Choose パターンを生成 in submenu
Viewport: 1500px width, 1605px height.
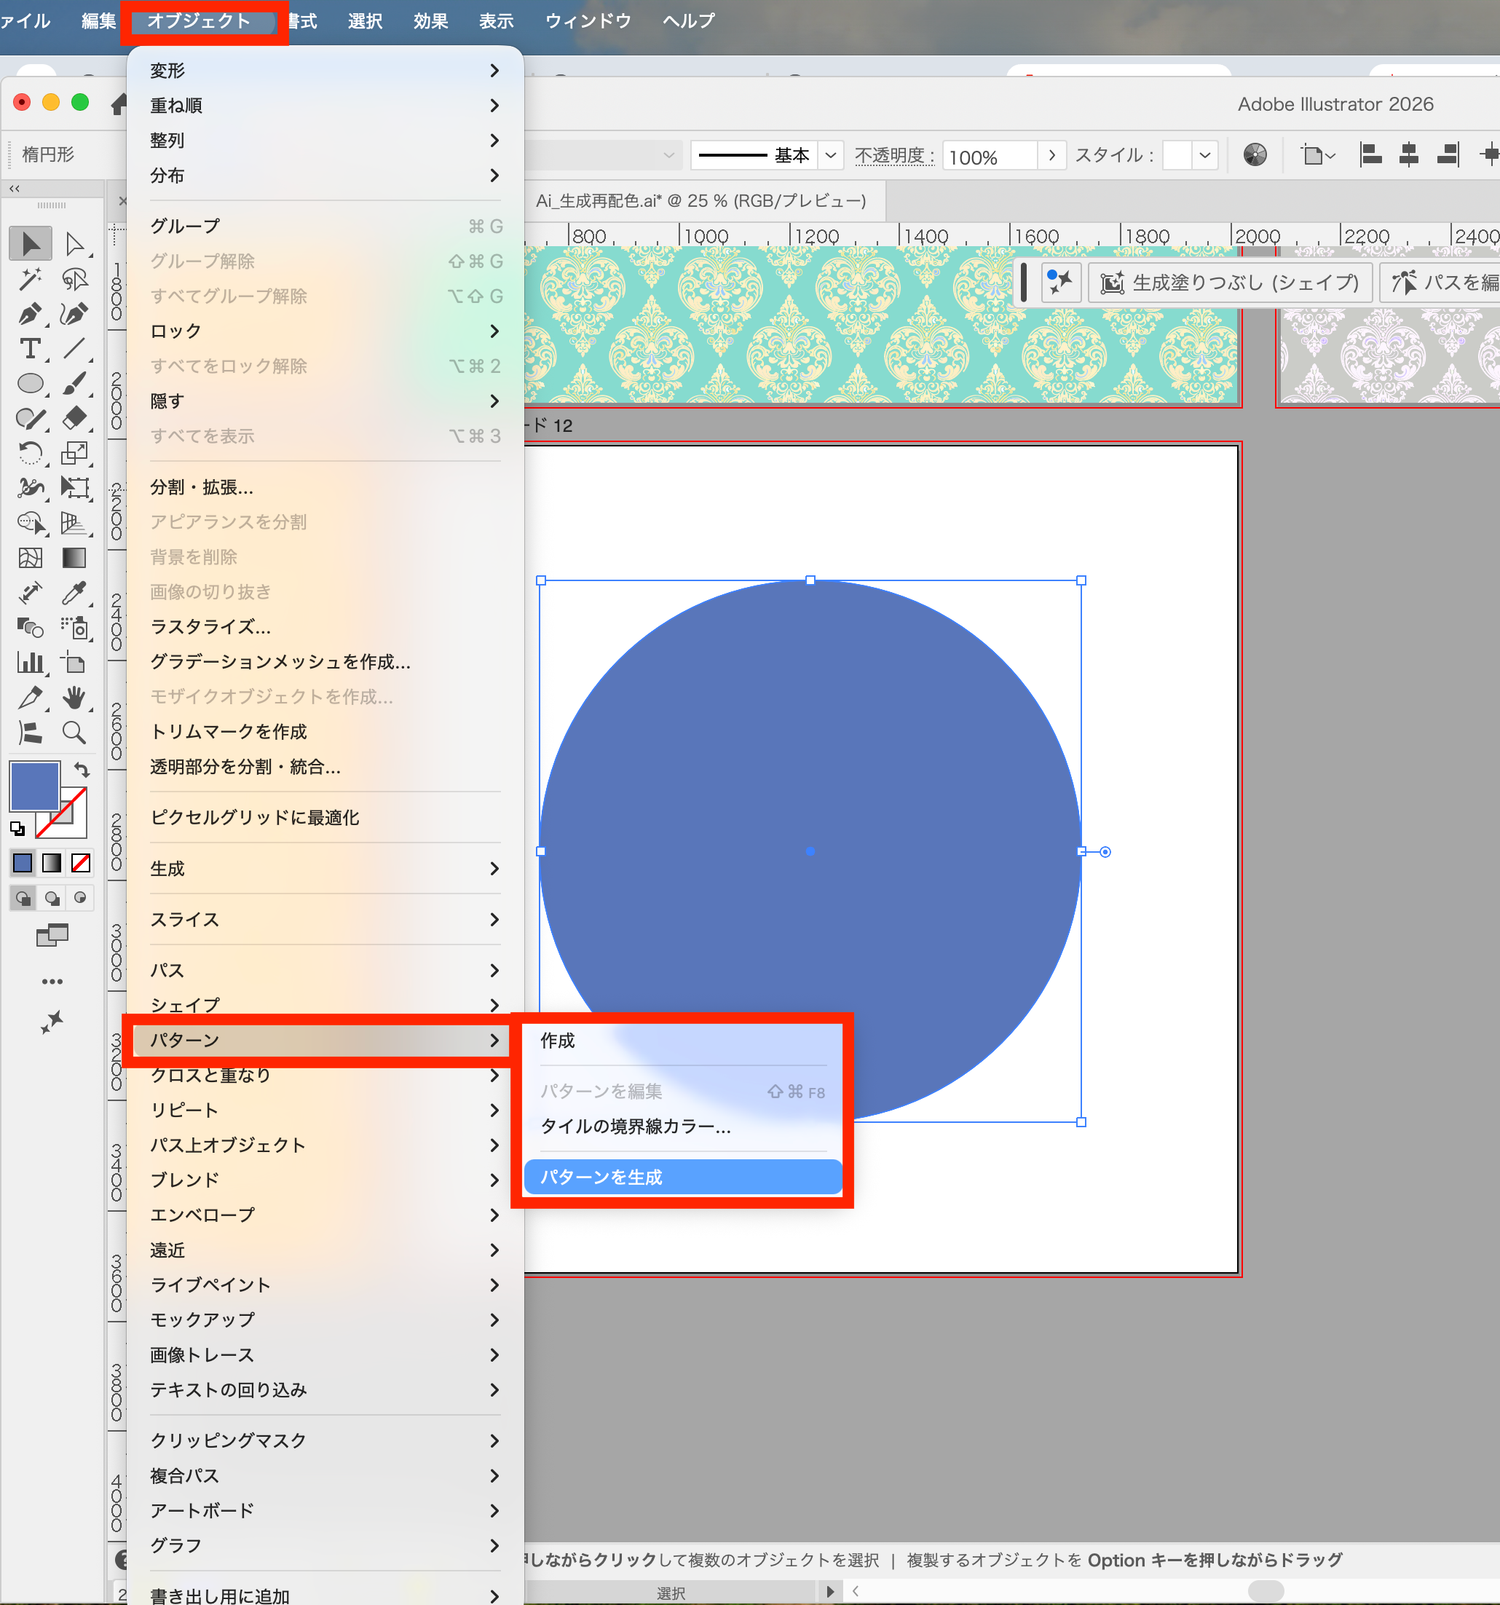point(683,1178)
